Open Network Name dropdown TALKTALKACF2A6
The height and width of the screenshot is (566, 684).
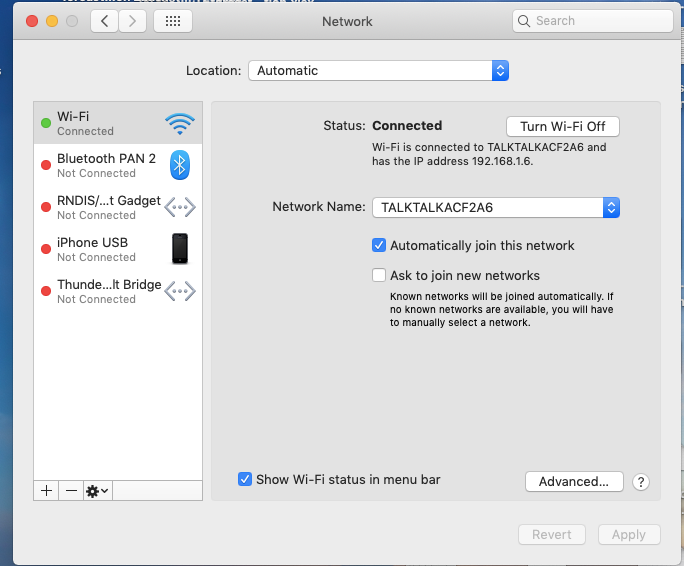(496, 207)
